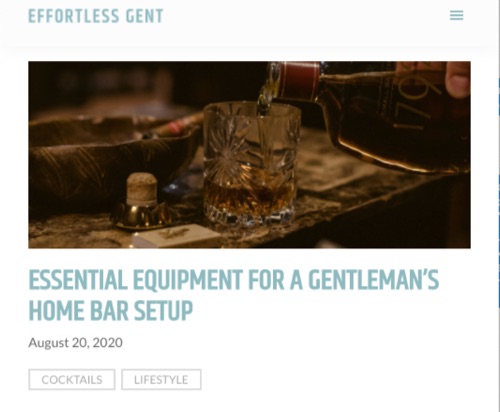Click the blue strip at right edge

coord(499,207)
